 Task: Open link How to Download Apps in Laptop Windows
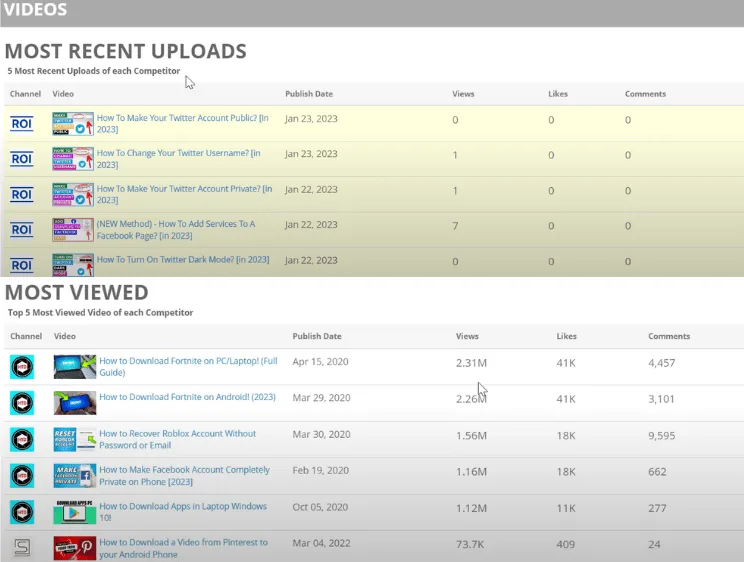(183, 512)
